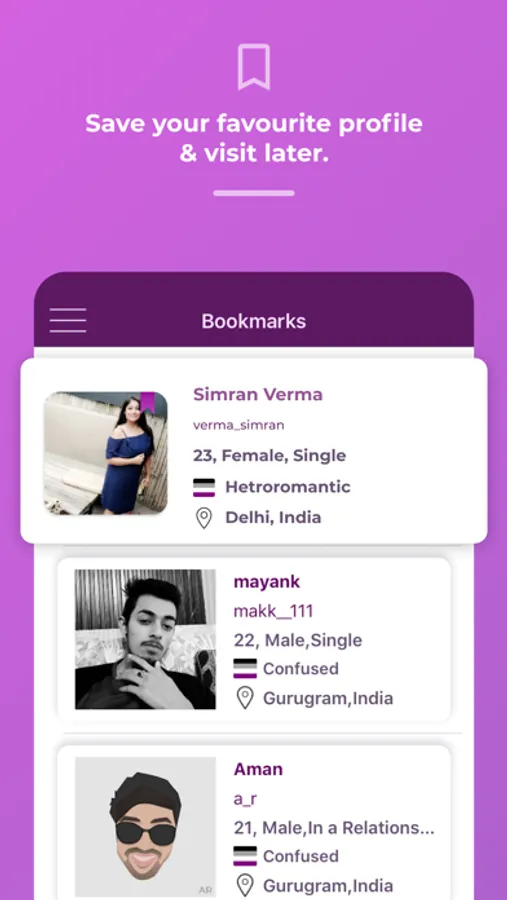Tap the bookmark outline icon at top

pos(254,67)
